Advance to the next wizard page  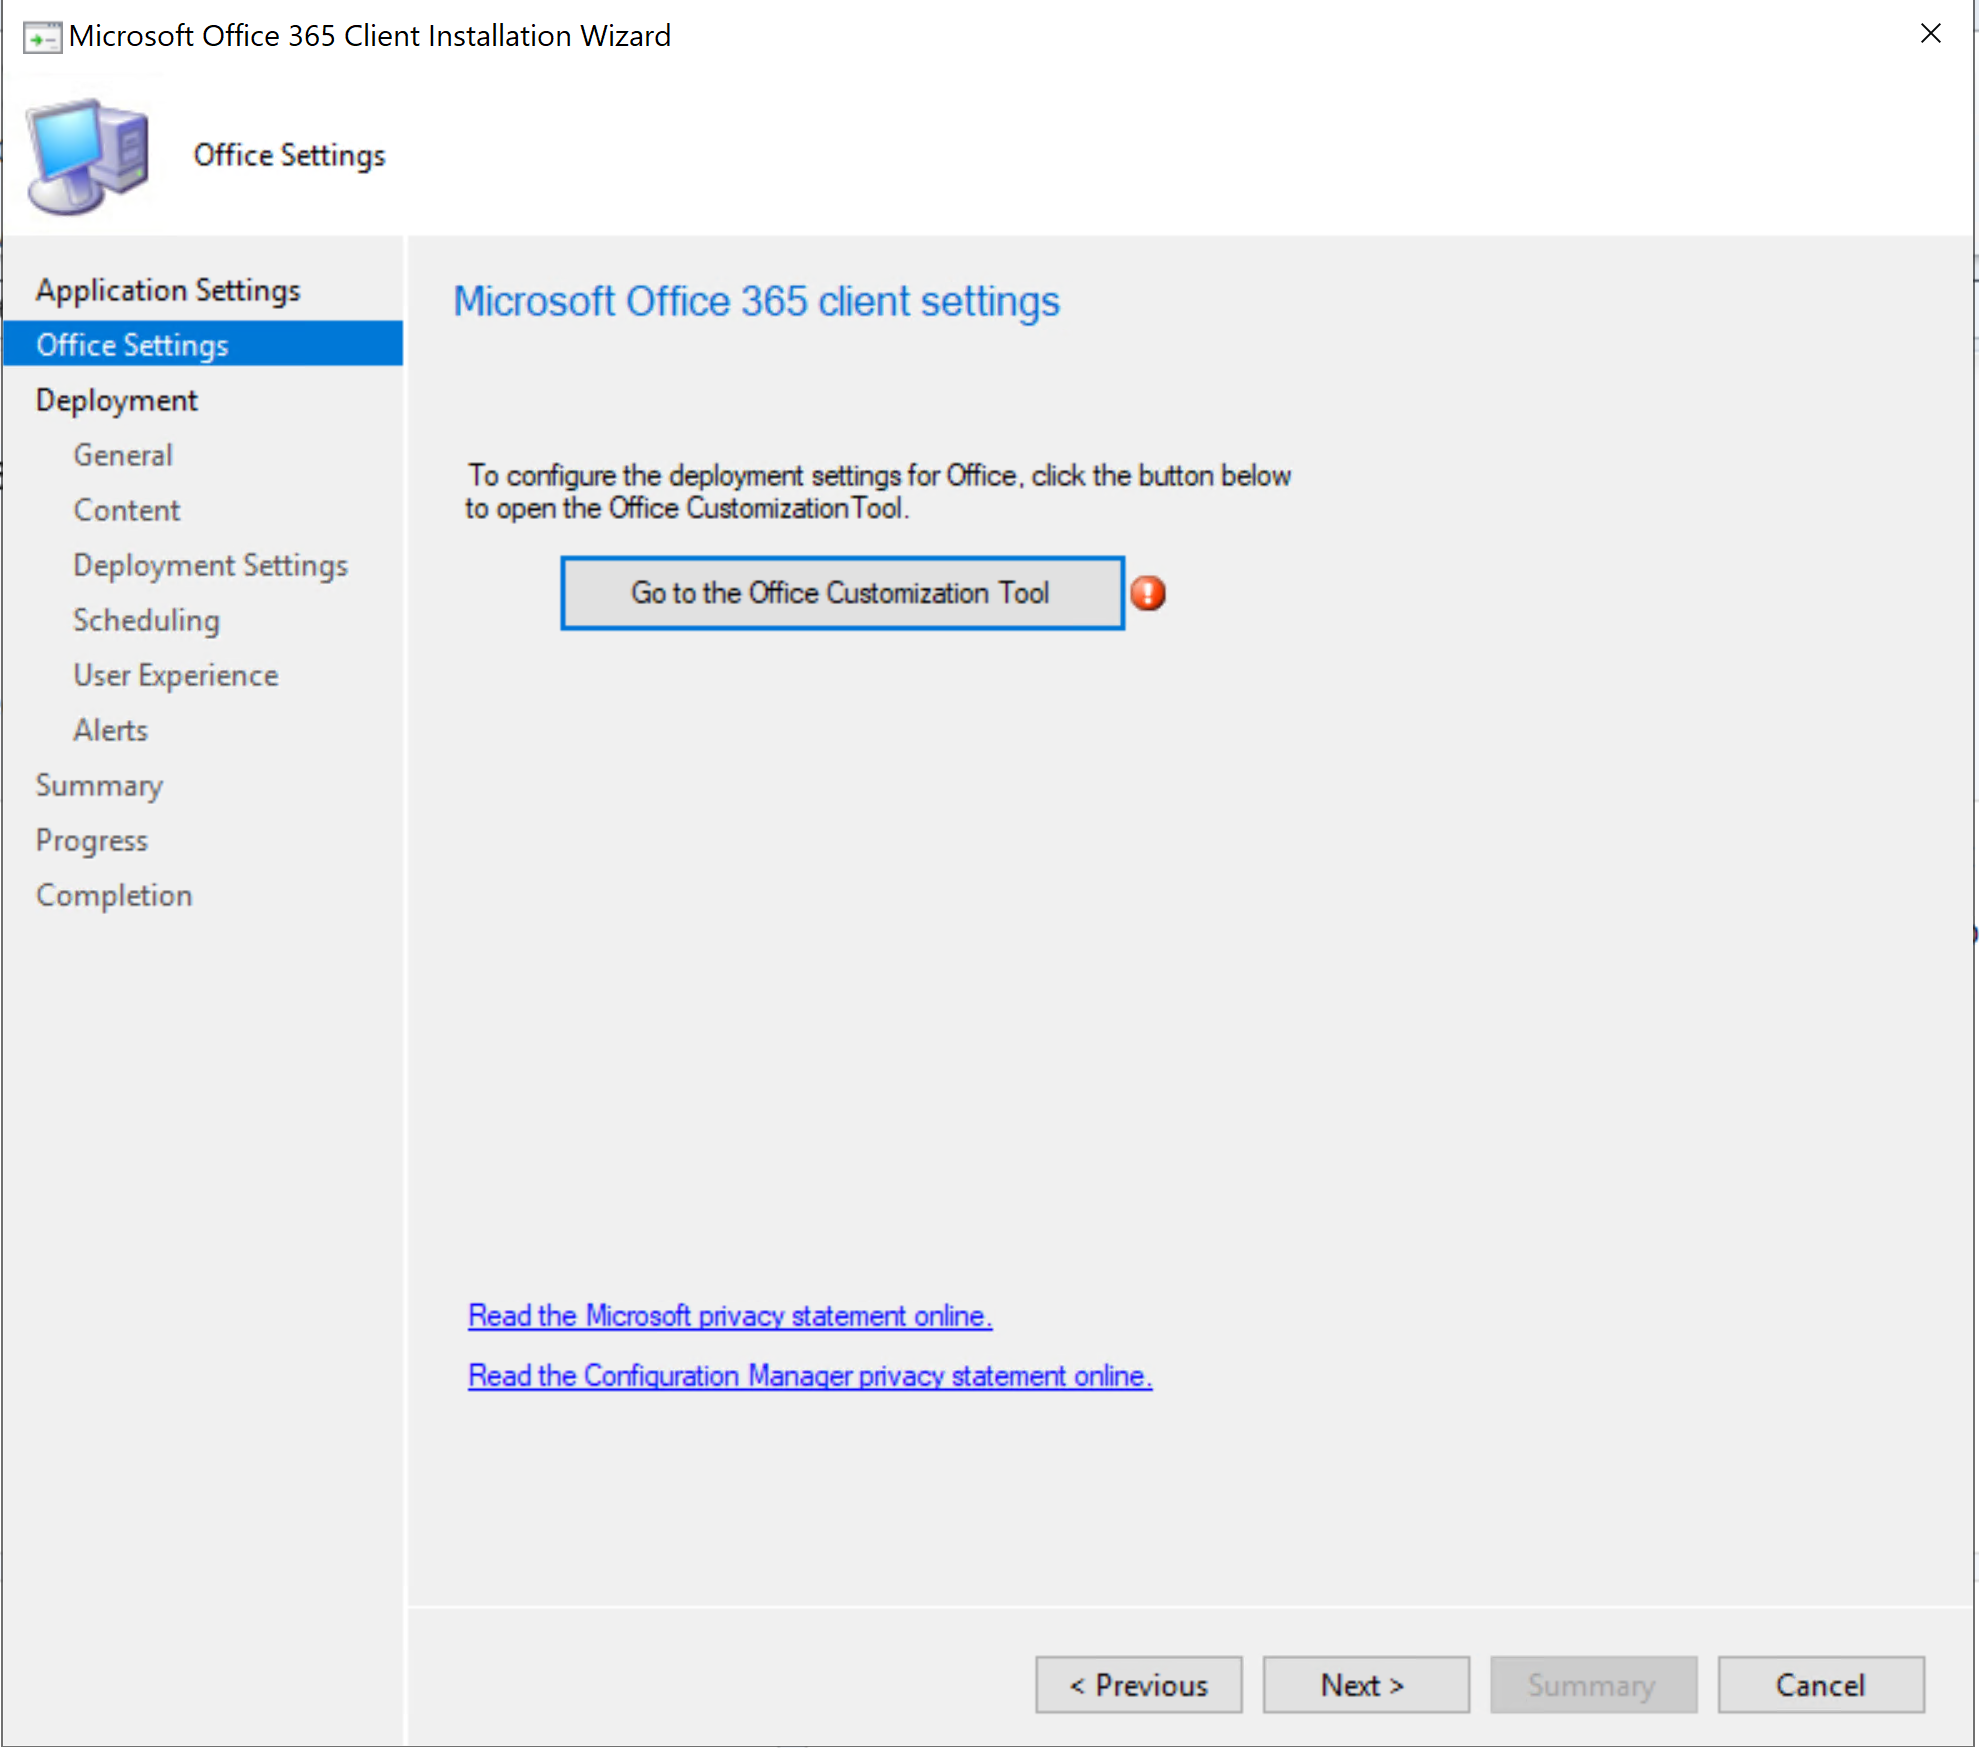[1366, 1684]
